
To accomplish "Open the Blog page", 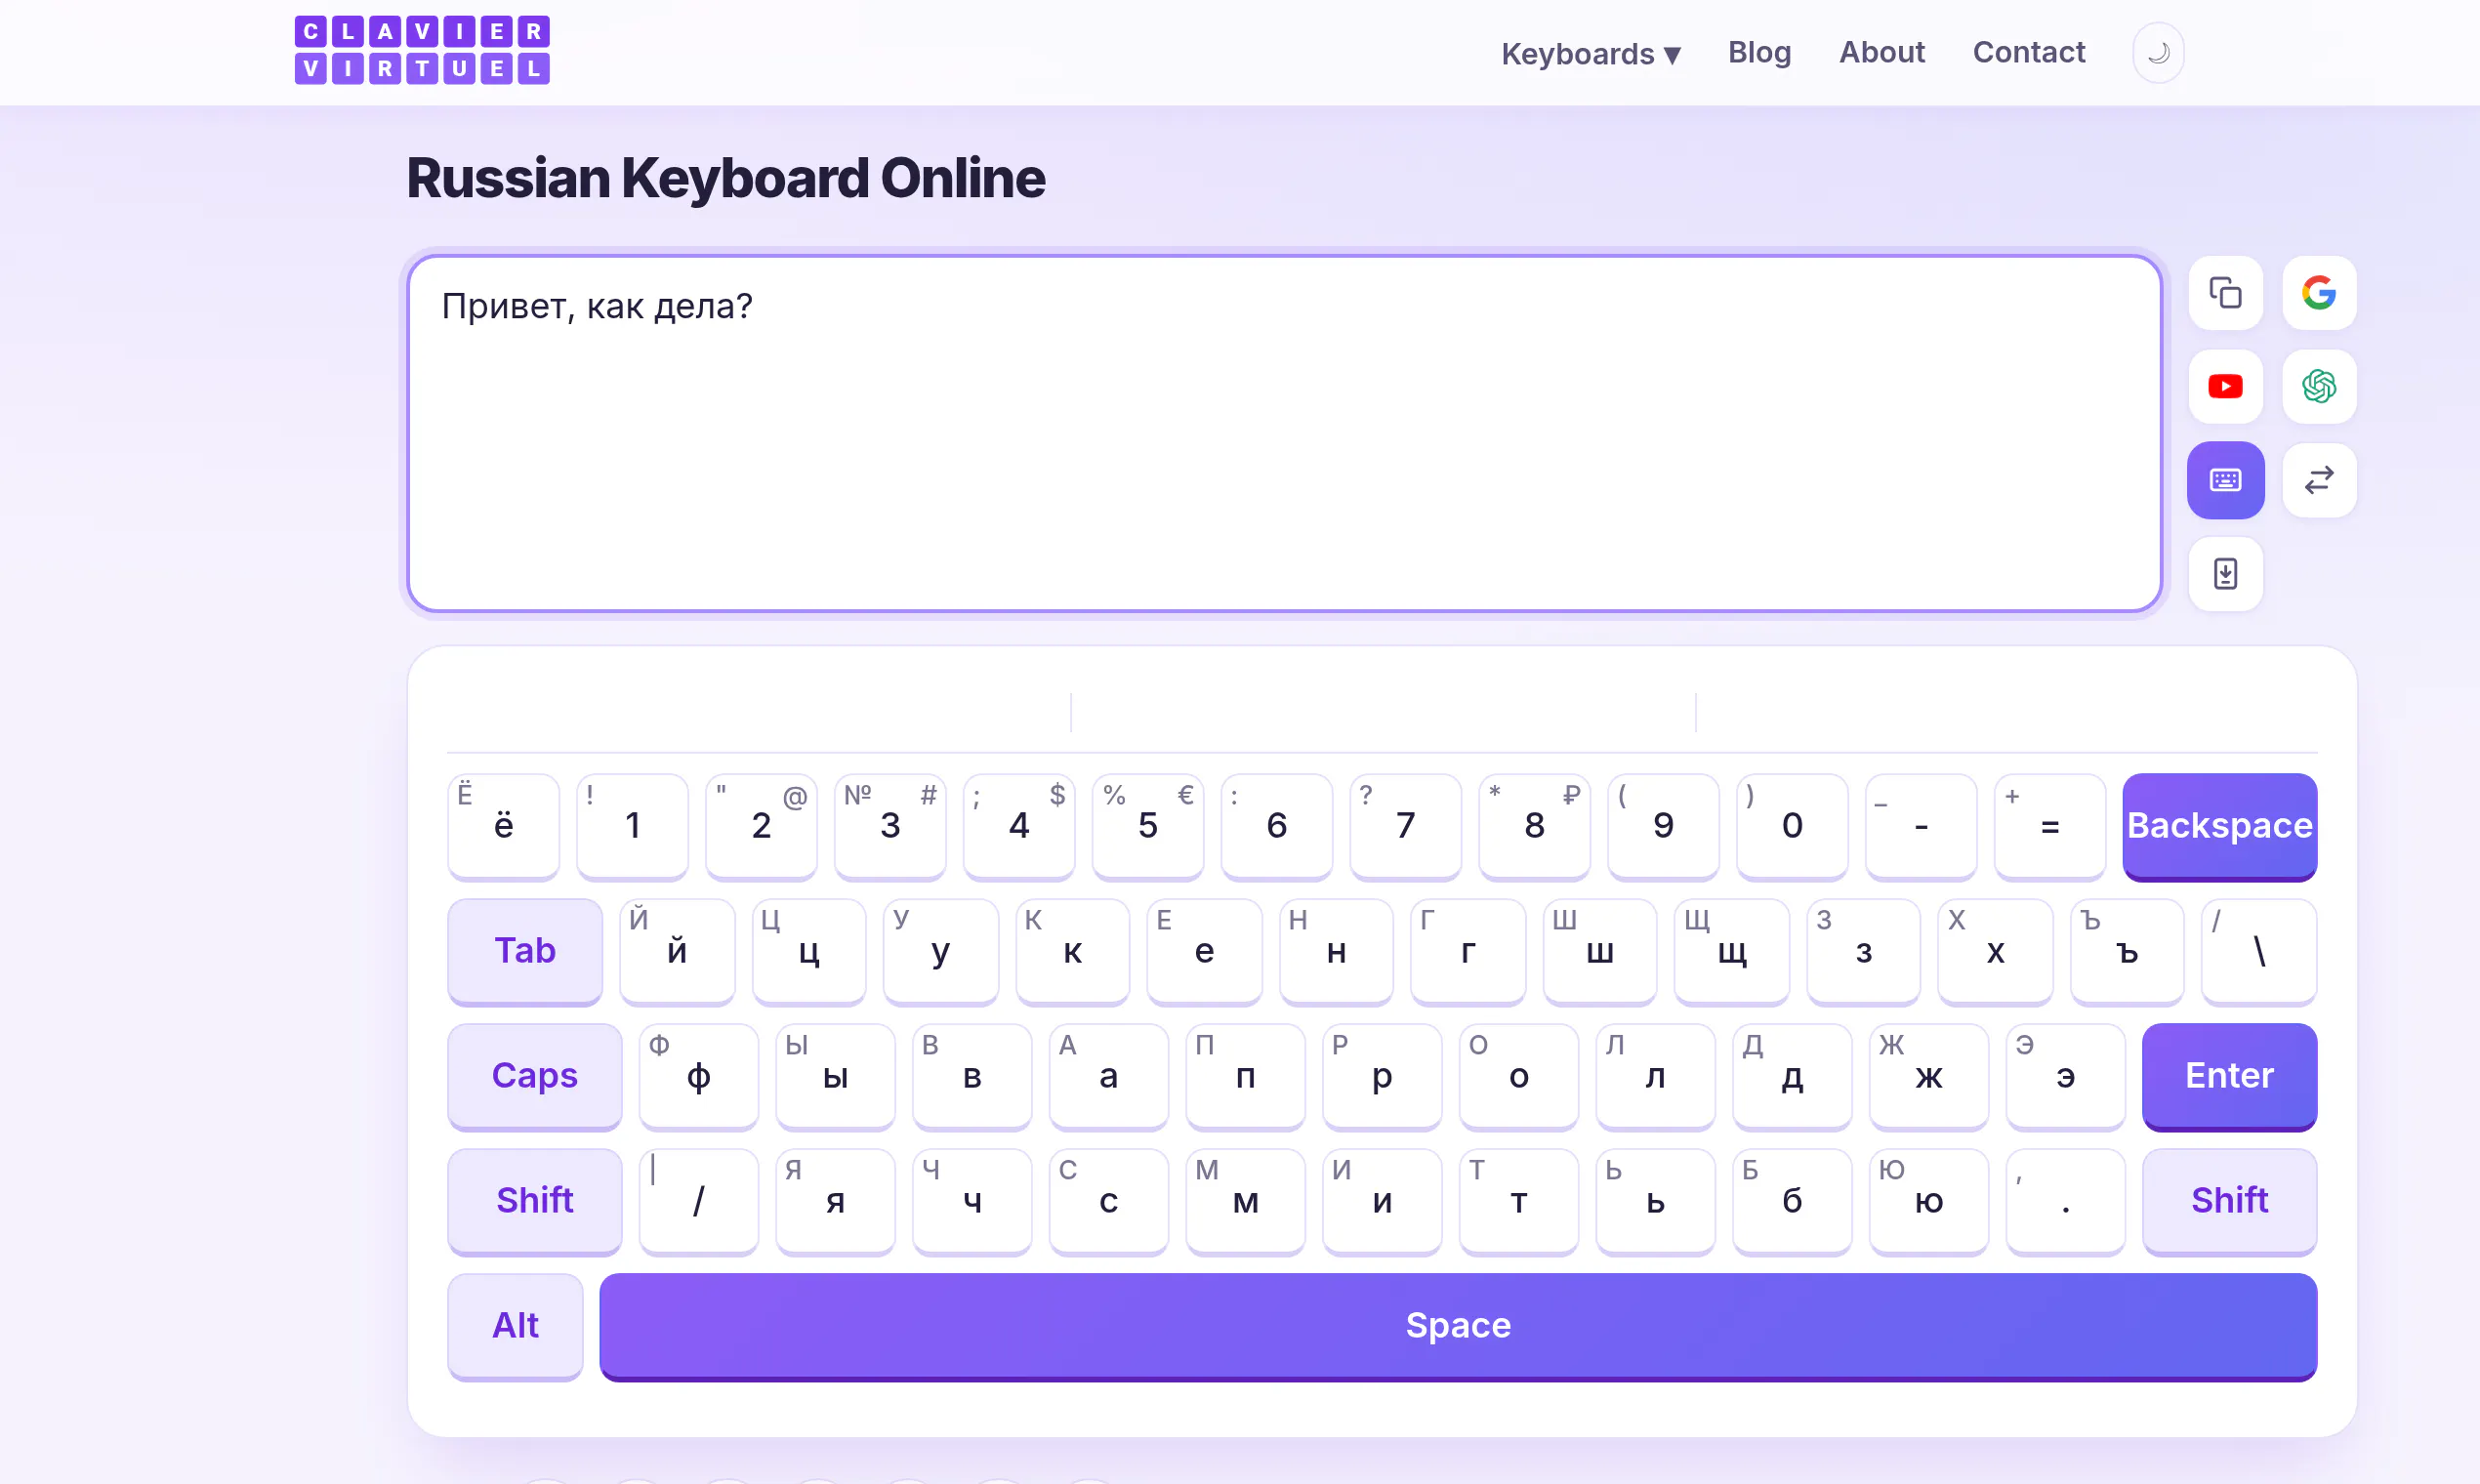I will [x=1759, y=52].
